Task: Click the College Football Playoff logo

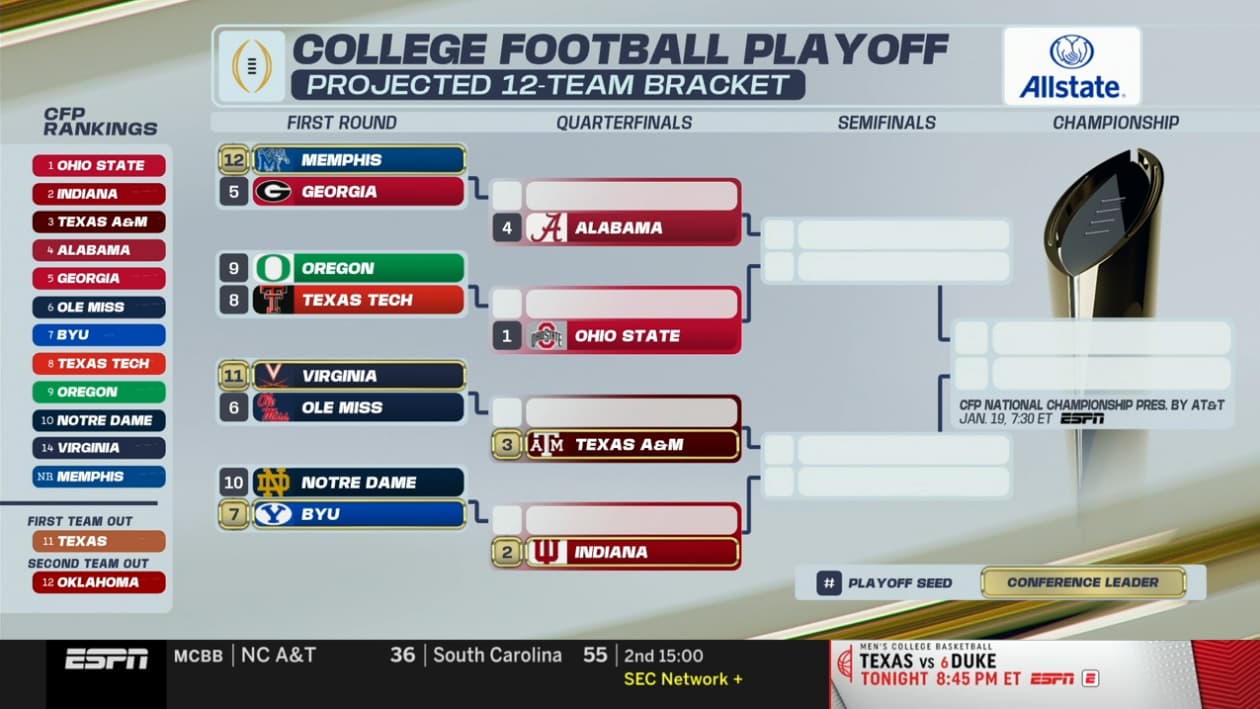Action: tap(251, 66)
